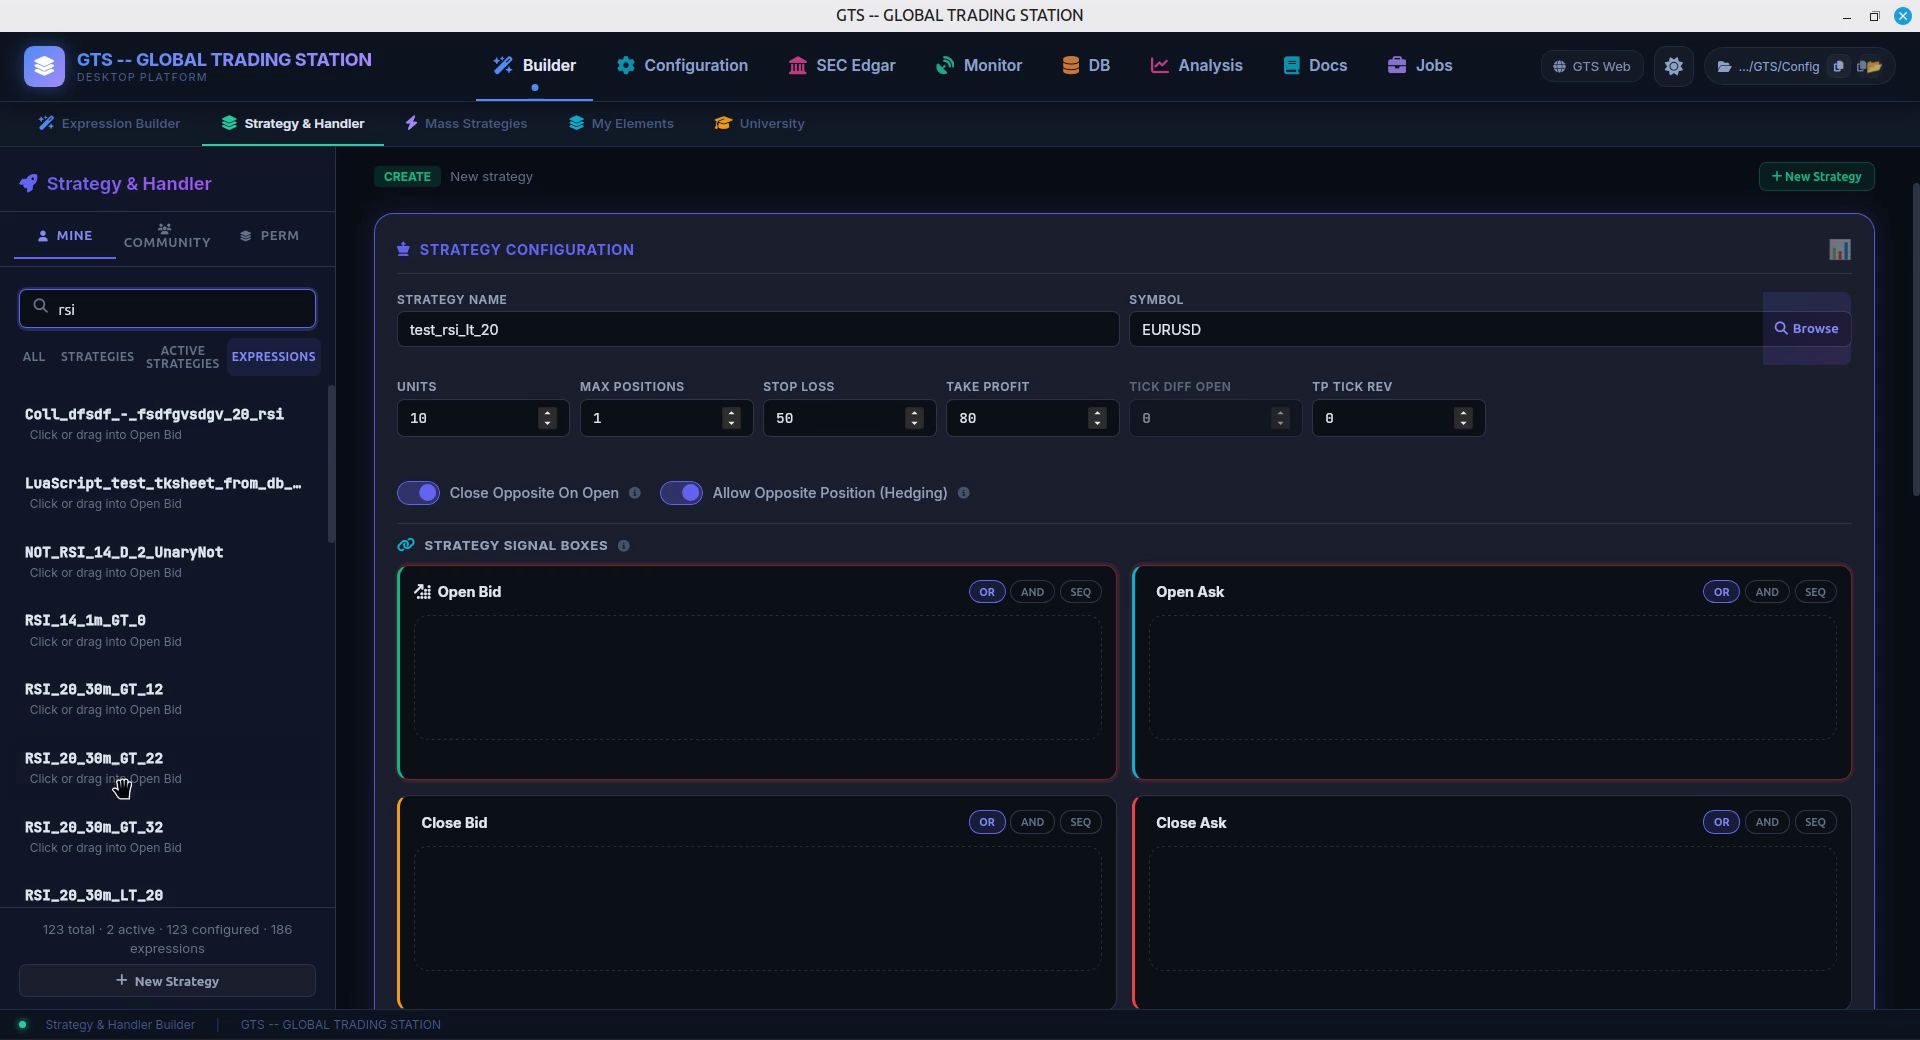Viewport: 1920px width, 1040px height.
Task: Open the GTS Web button
Action: [x=1591, y=66]
